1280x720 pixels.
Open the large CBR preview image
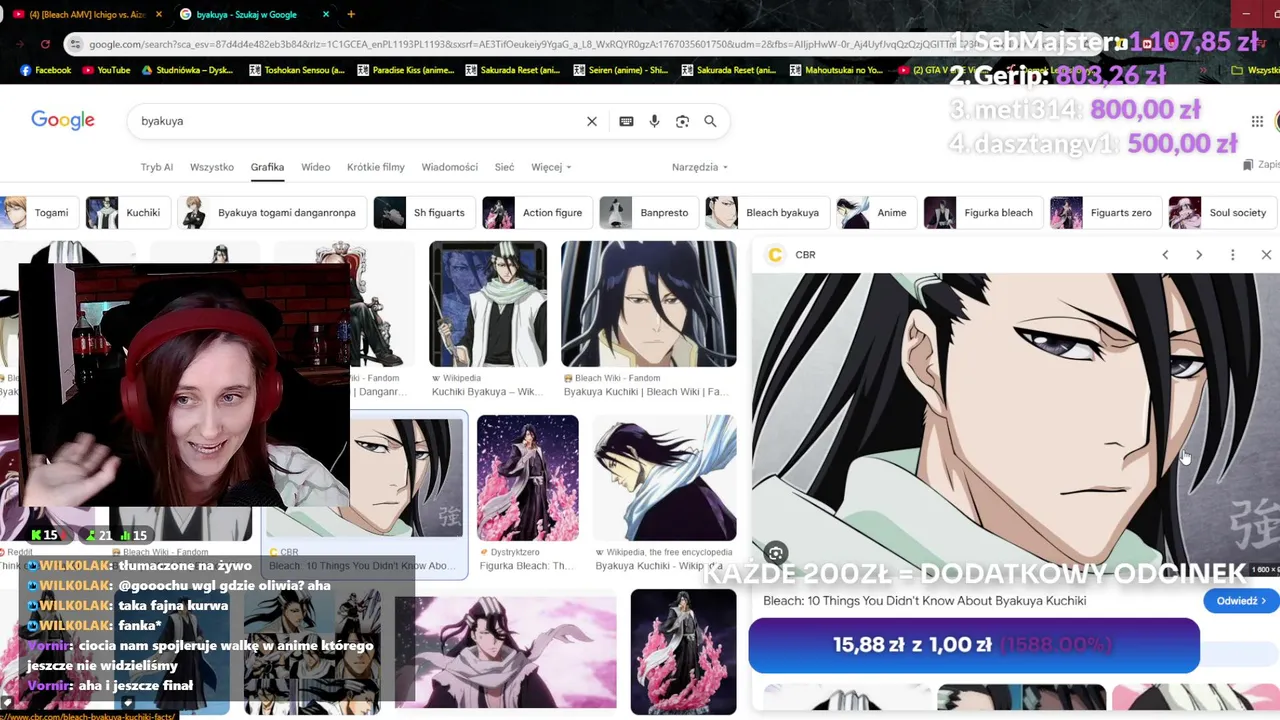(x=1016, y=423)
